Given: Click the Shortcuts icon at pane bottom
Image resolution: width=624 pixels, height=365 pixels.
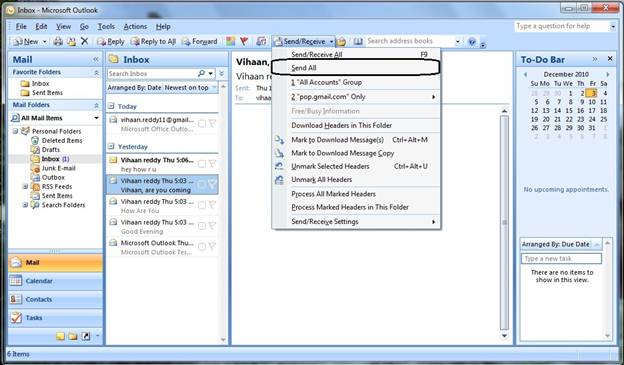Looking at the screenshot, I should tap(86, 336).
